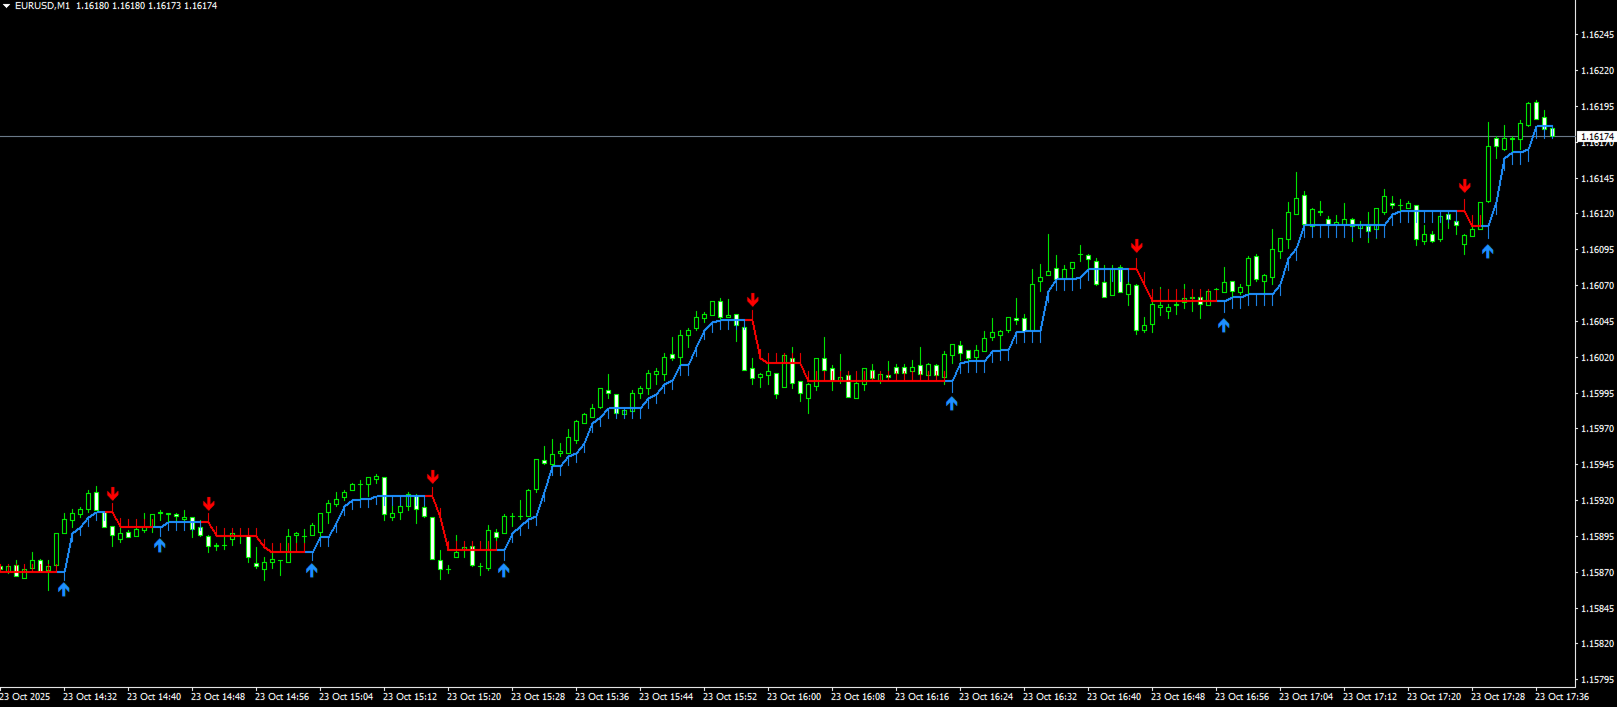Click the 23 Oct 15:36 time label

602,697
